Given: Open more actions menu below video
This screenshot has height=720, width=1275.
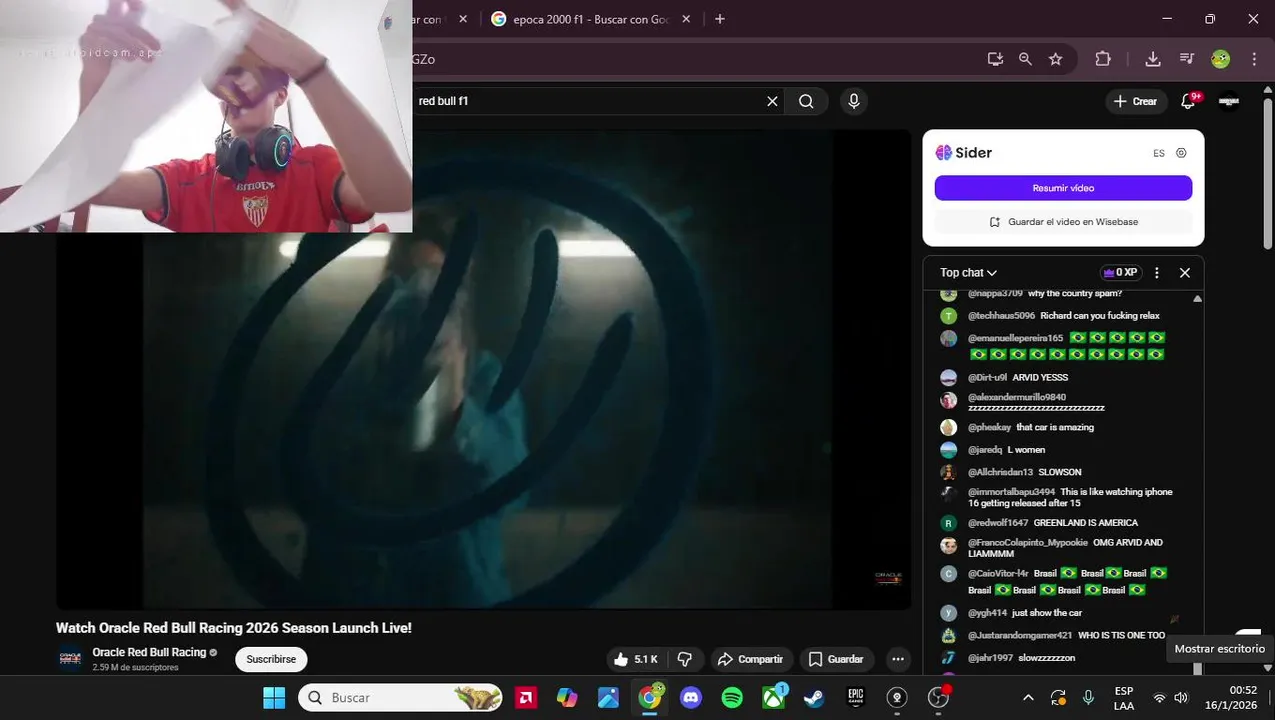Looking at the screenshot, I should (x=898, y=659).
